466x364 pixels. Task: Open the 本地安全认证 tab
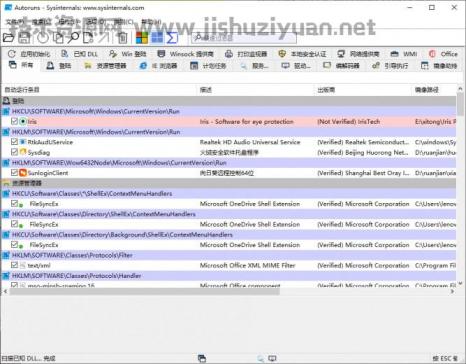tap(302, 54)
